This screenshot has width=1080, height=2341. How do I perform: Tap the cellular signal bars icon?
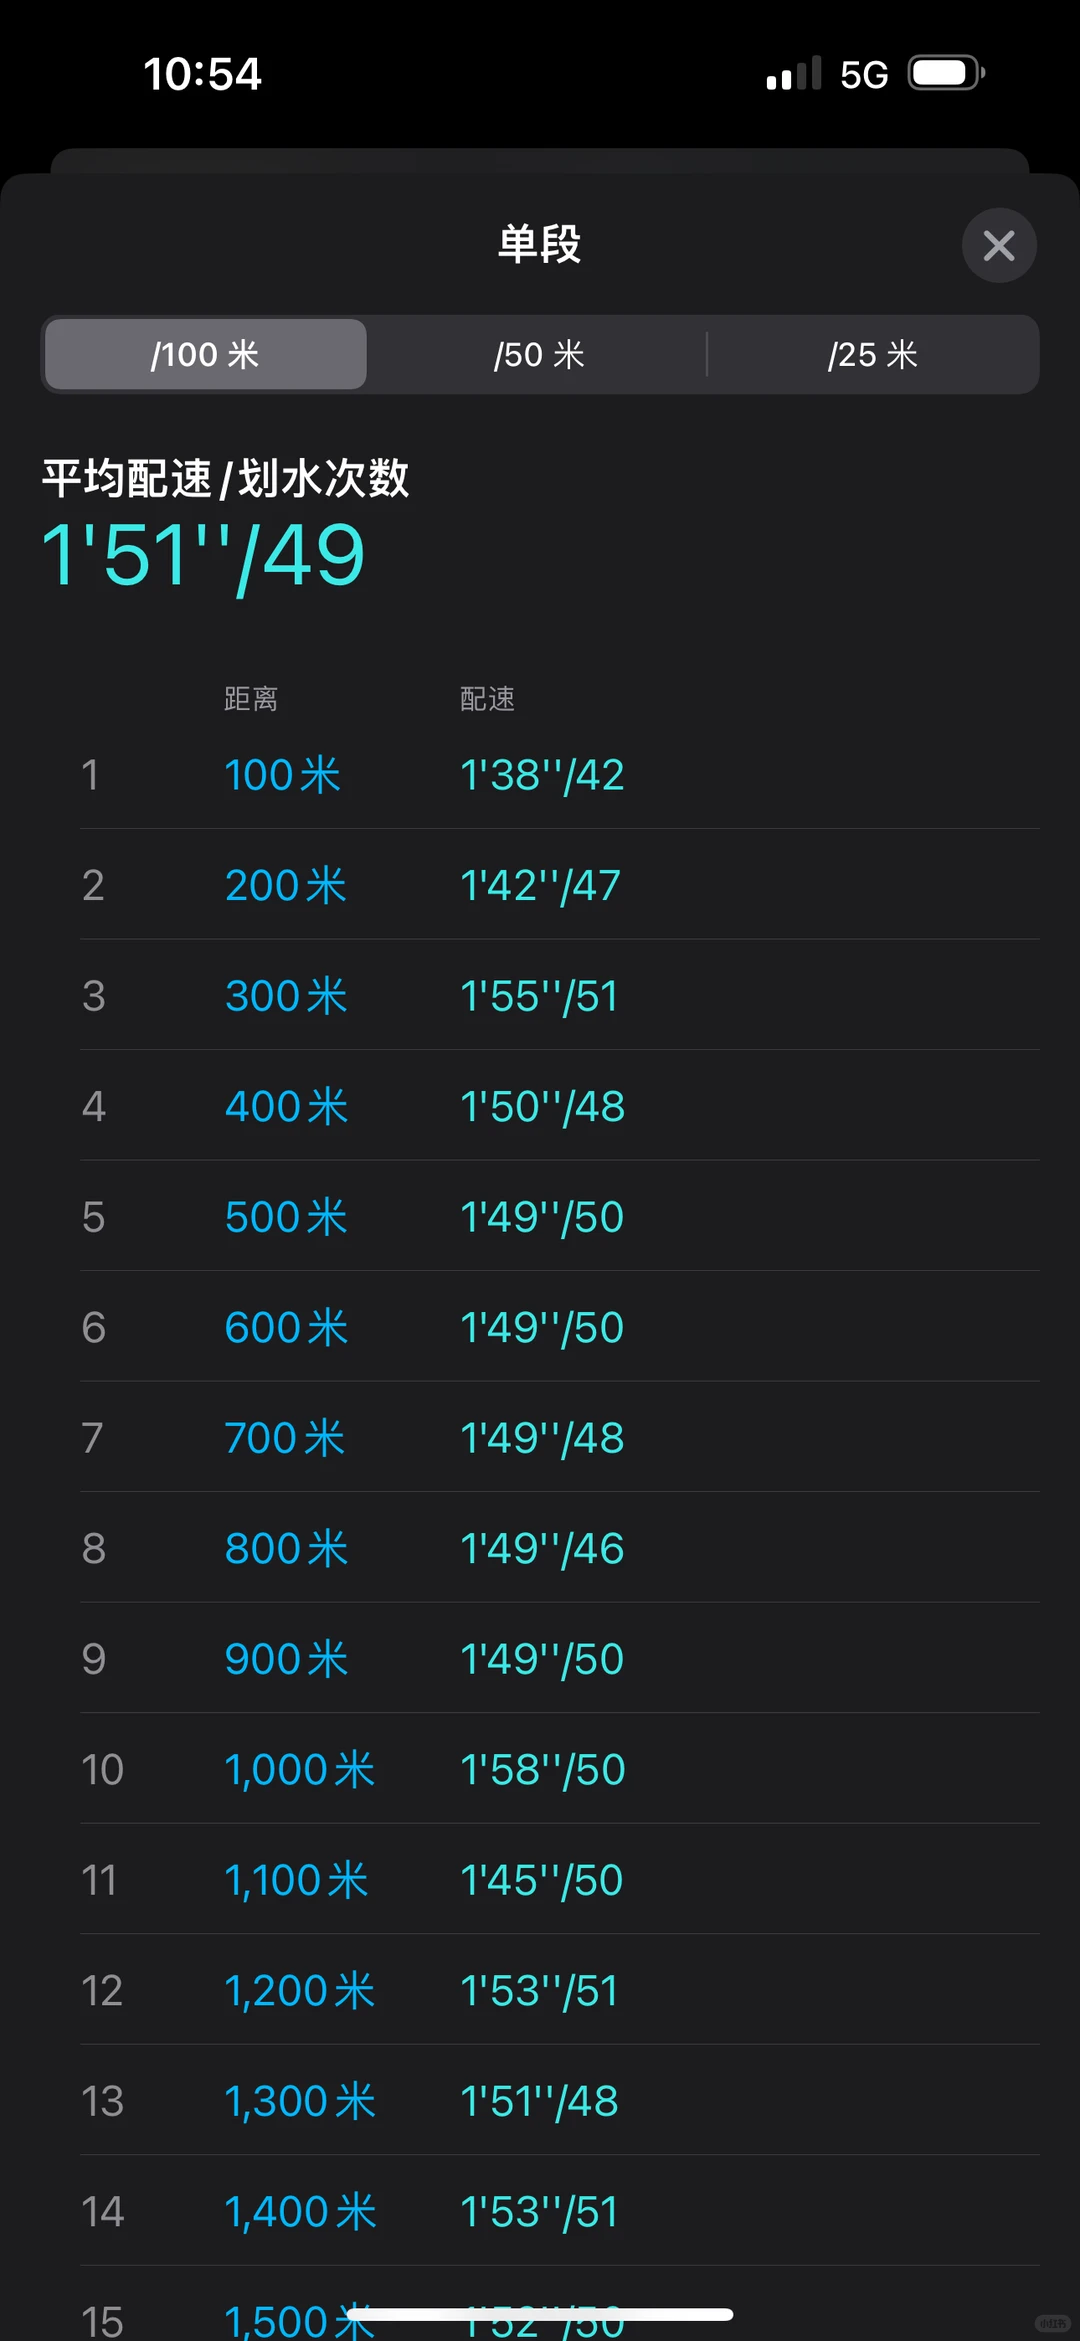tap(794, 74)
